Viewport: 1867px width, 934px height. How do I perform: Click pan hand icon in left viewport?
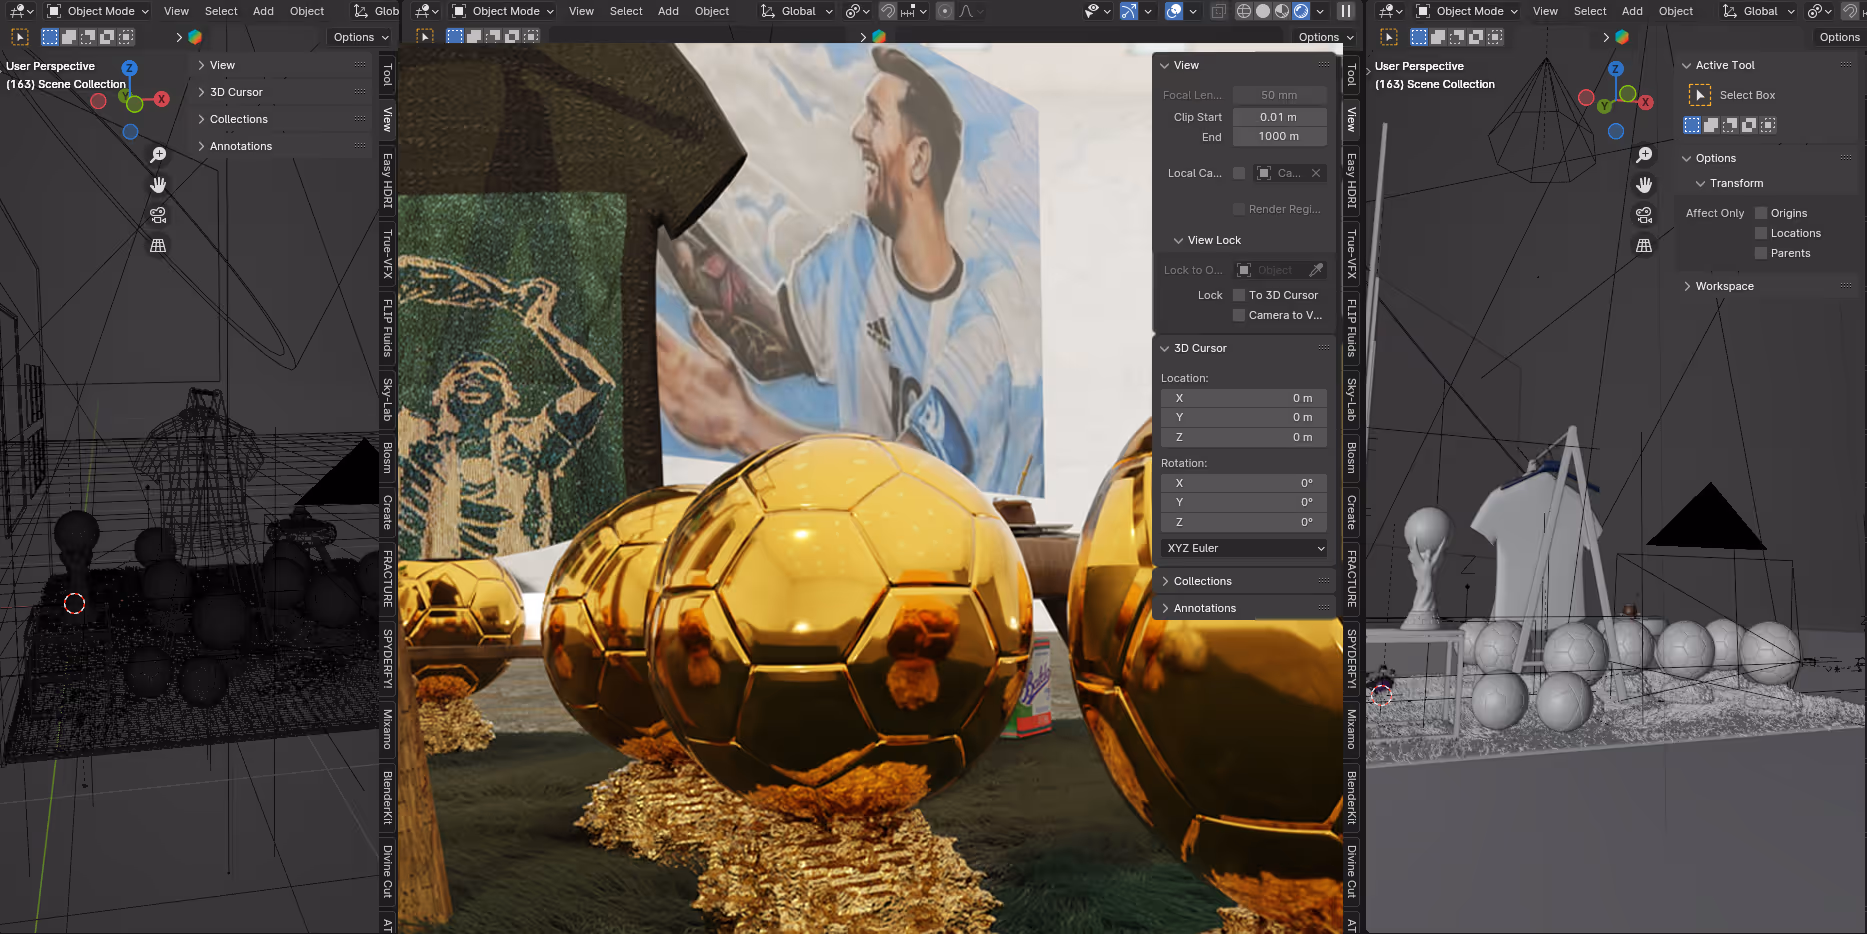tap(158, 185)
